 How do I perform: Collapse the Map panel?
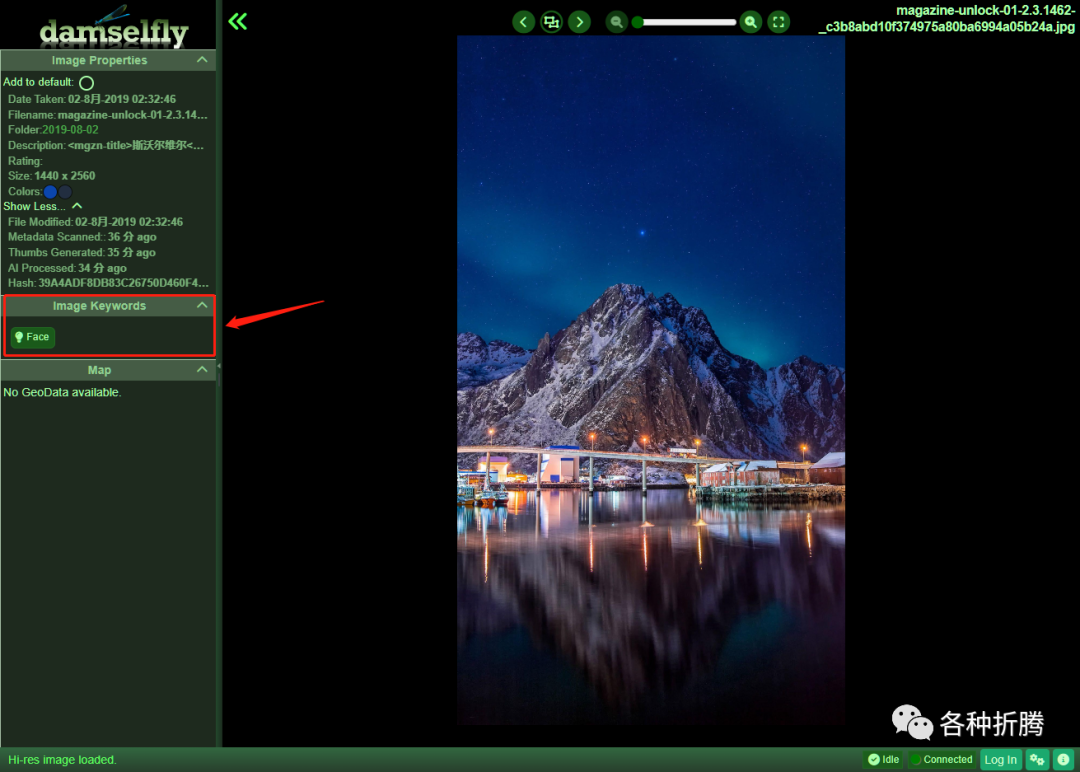202,370
